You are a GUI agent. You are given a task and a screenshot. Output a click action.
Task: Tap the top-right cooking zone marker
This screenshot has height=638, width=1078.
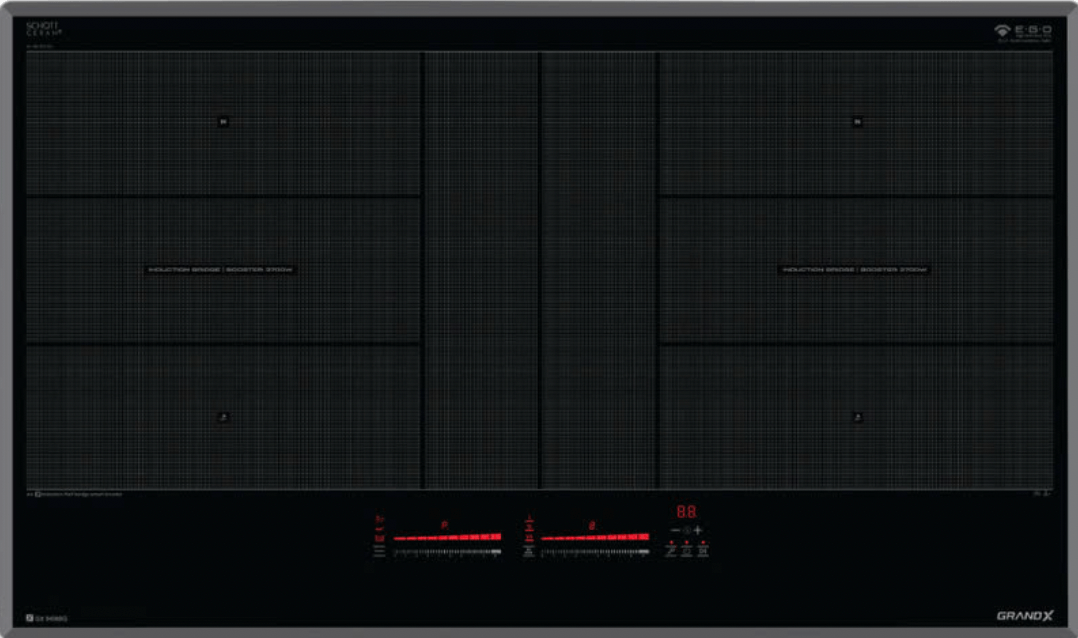point(857,121)
